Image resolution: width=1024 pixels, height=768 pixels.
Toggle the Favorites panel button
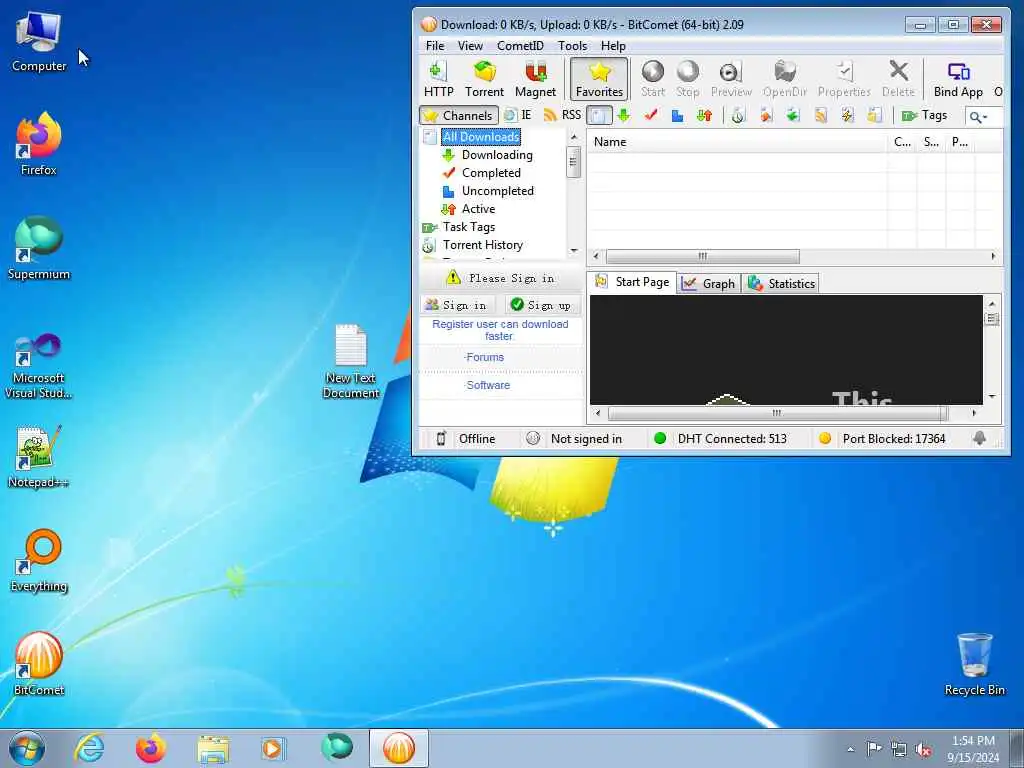click(599, 79)
